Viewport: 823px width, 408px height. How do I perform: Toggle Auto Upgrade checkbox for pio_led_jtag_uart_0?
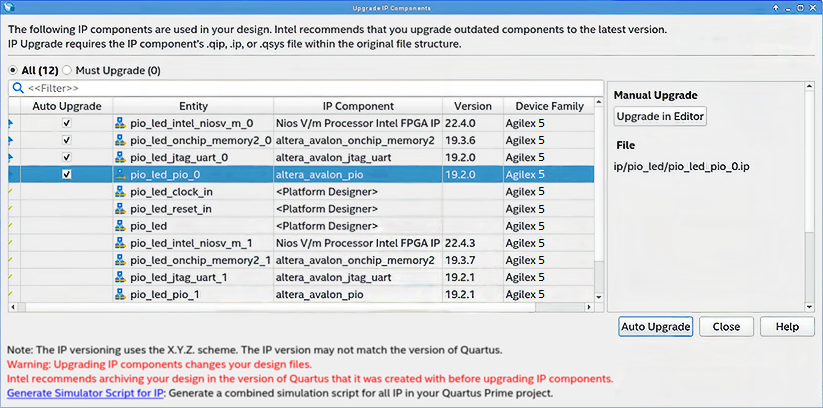67,158
